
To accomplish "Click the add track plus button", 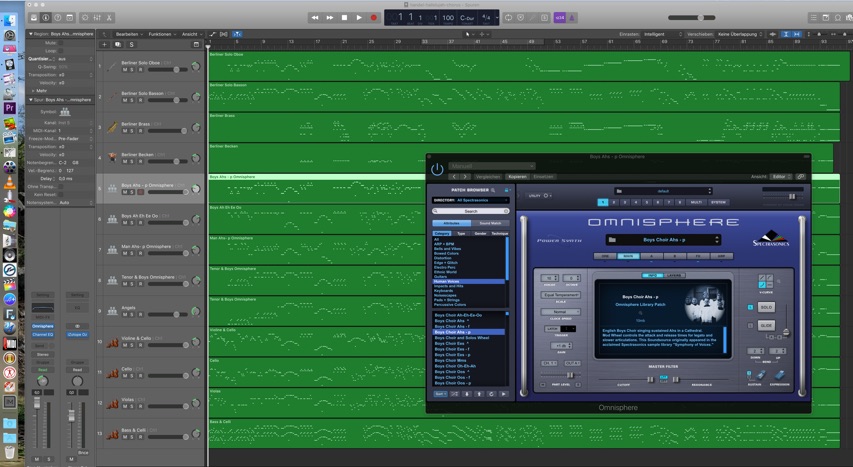I will pos(104,44).
